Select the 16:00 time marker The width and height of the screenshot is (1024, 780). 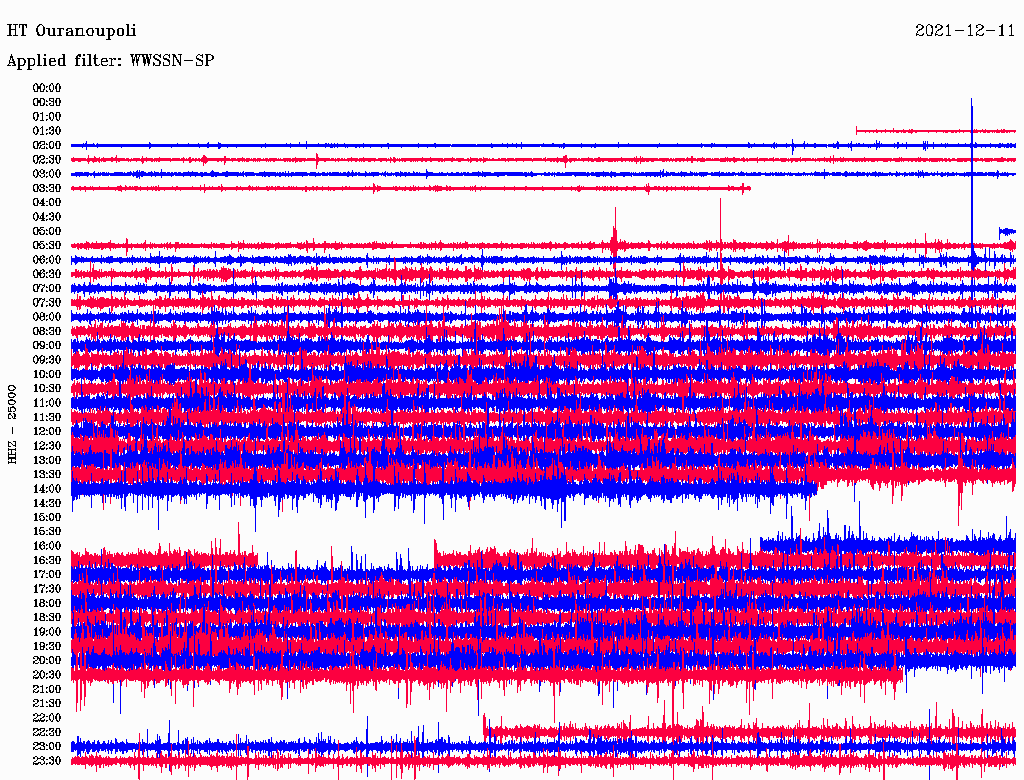pyautogui.click(x=47, y=546)
